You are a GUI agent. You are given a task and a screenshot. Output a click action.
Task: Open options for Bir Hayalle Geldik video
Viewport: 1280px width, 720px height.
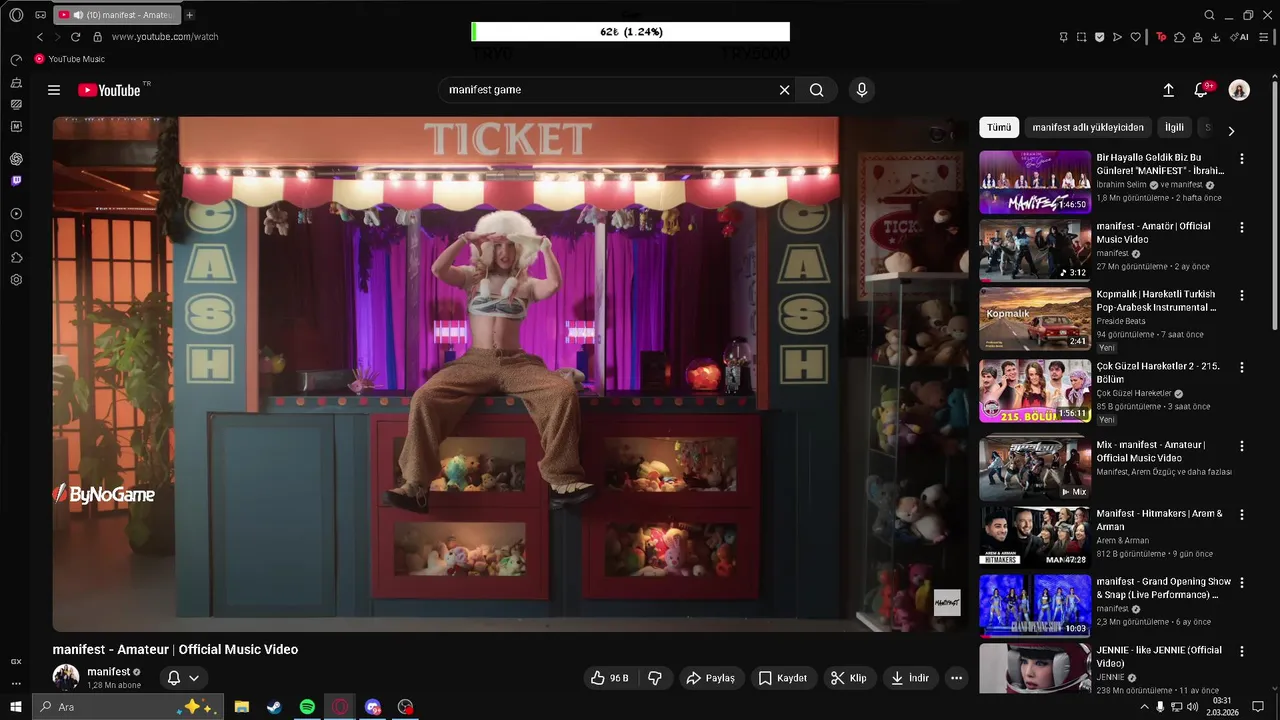(1242, 159)
